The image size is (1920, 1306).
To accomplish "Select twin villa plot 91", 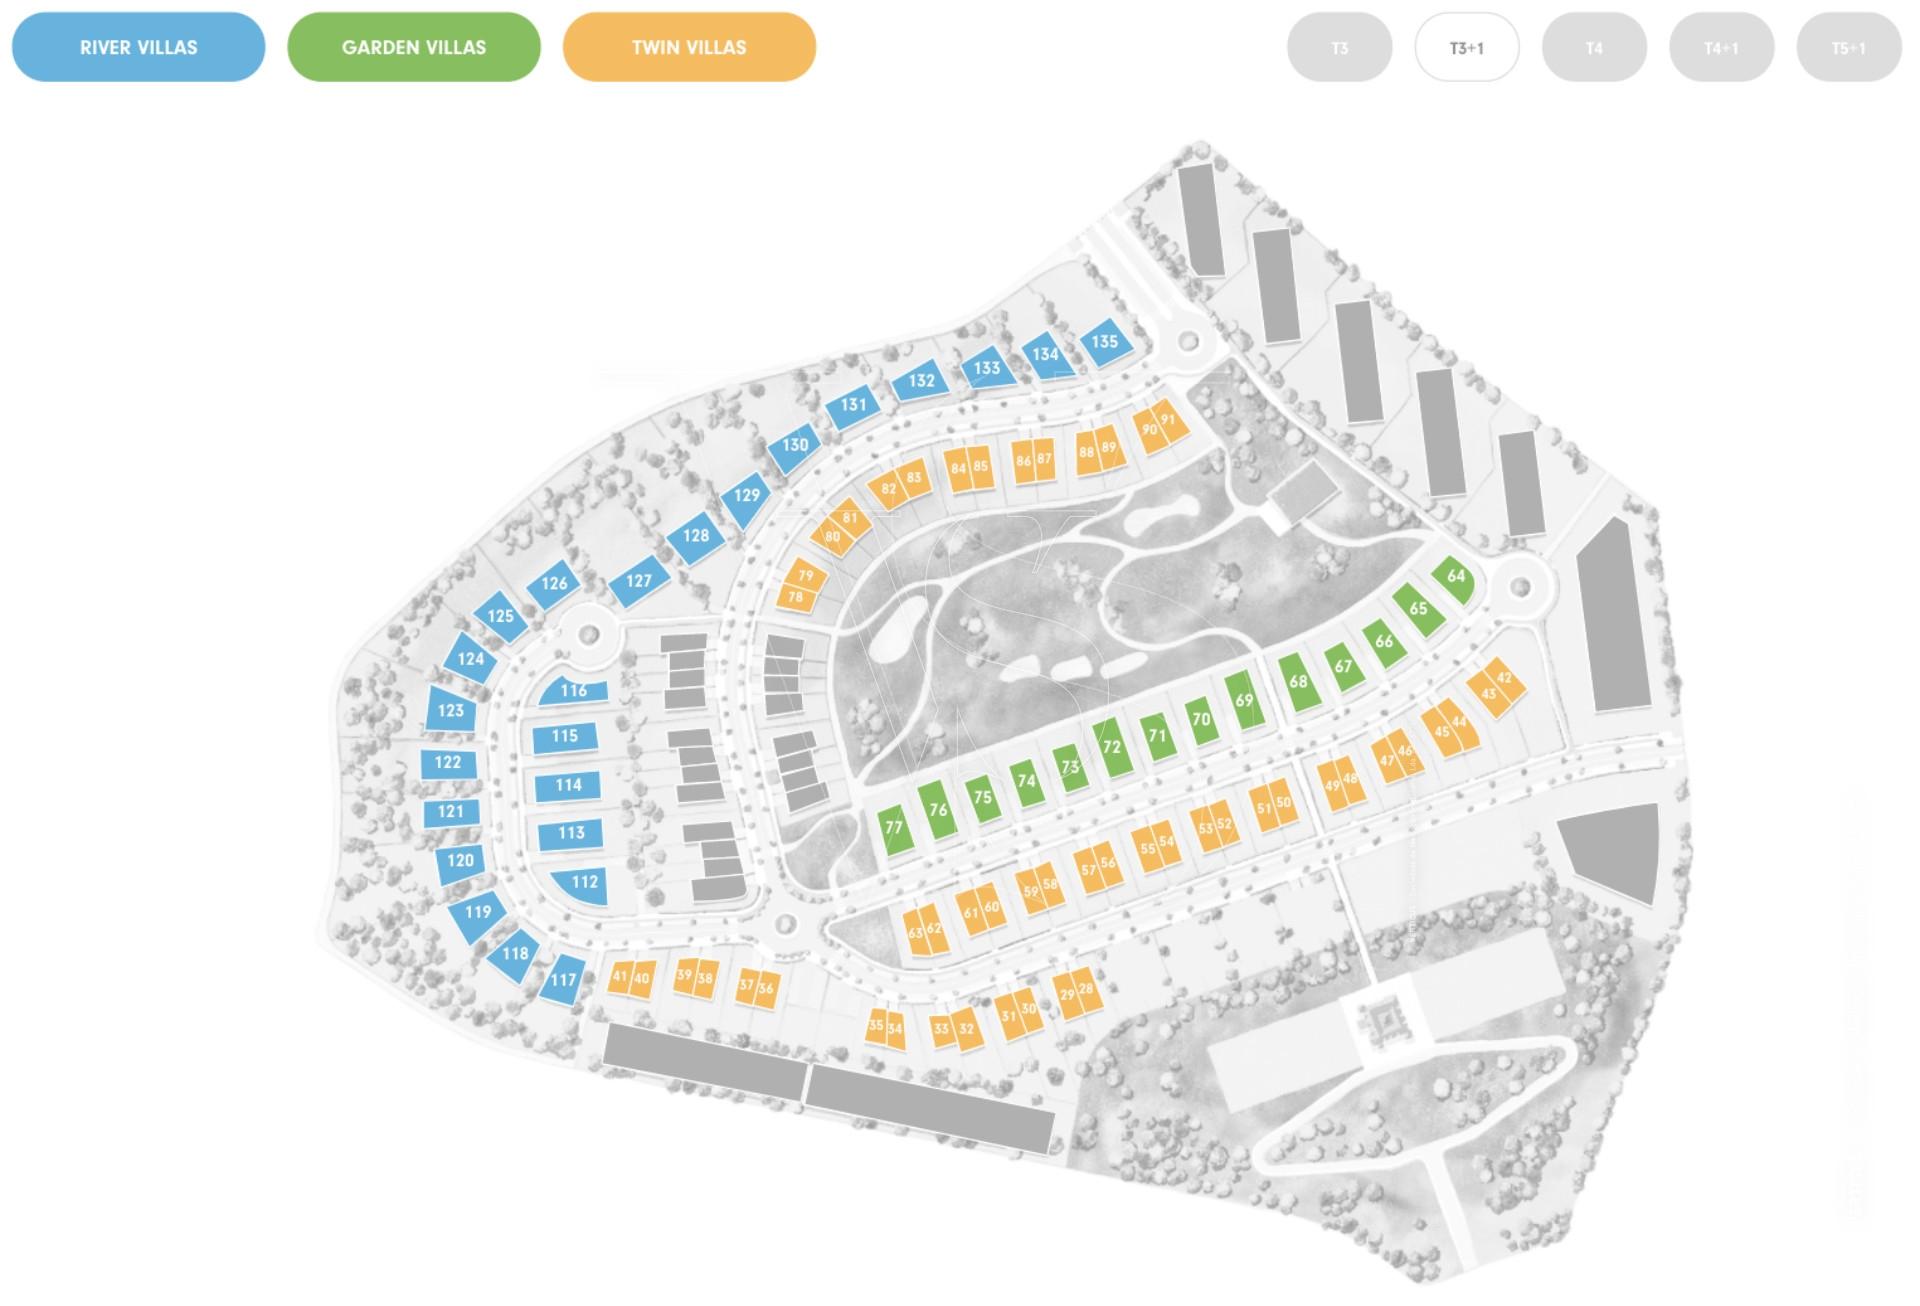I will coord(1170,419).
